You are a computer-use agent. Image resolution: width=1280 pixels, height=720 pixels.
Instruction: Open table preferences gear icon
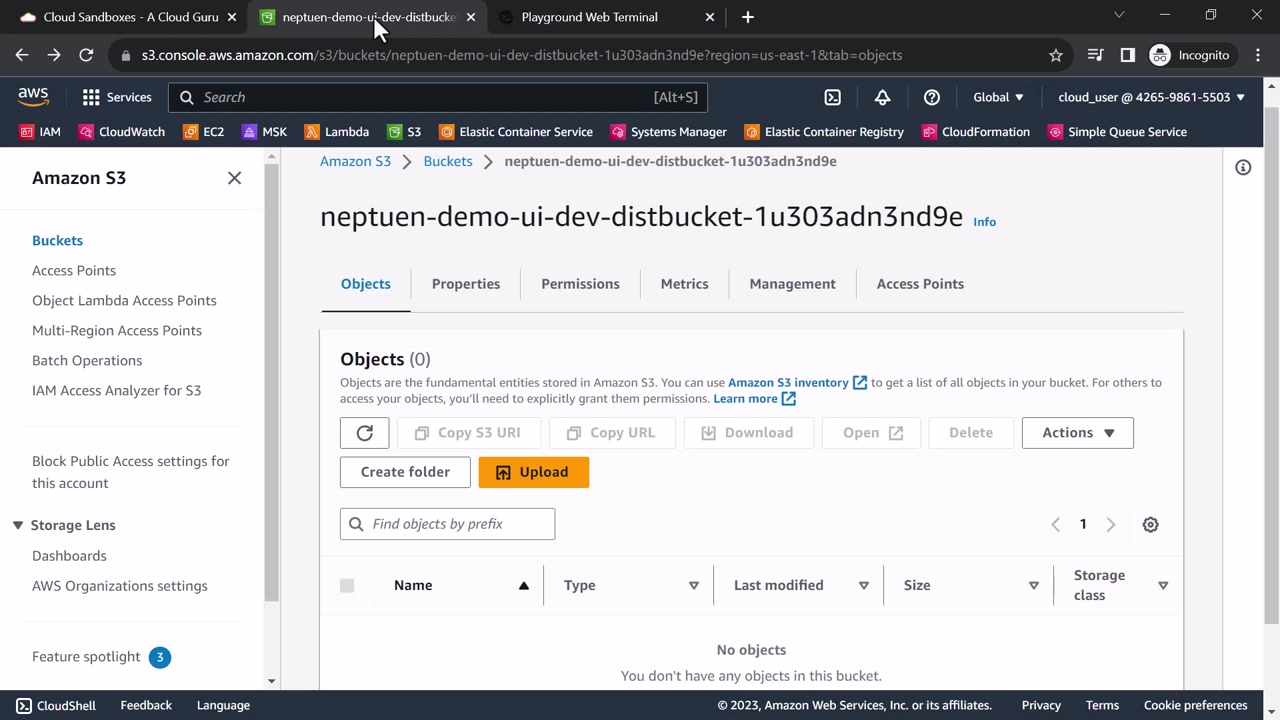pyautogui.click(x=1150, y=524)
